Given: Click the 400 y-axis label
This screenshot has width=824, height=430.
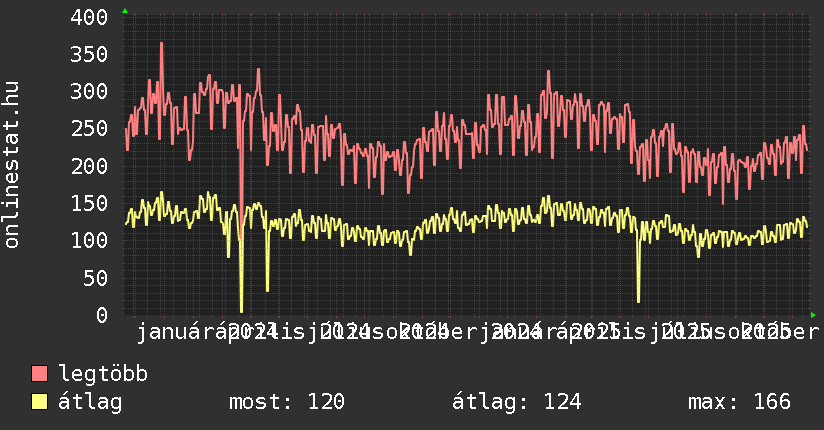Looking at the screenshot, I should (89, 18).
